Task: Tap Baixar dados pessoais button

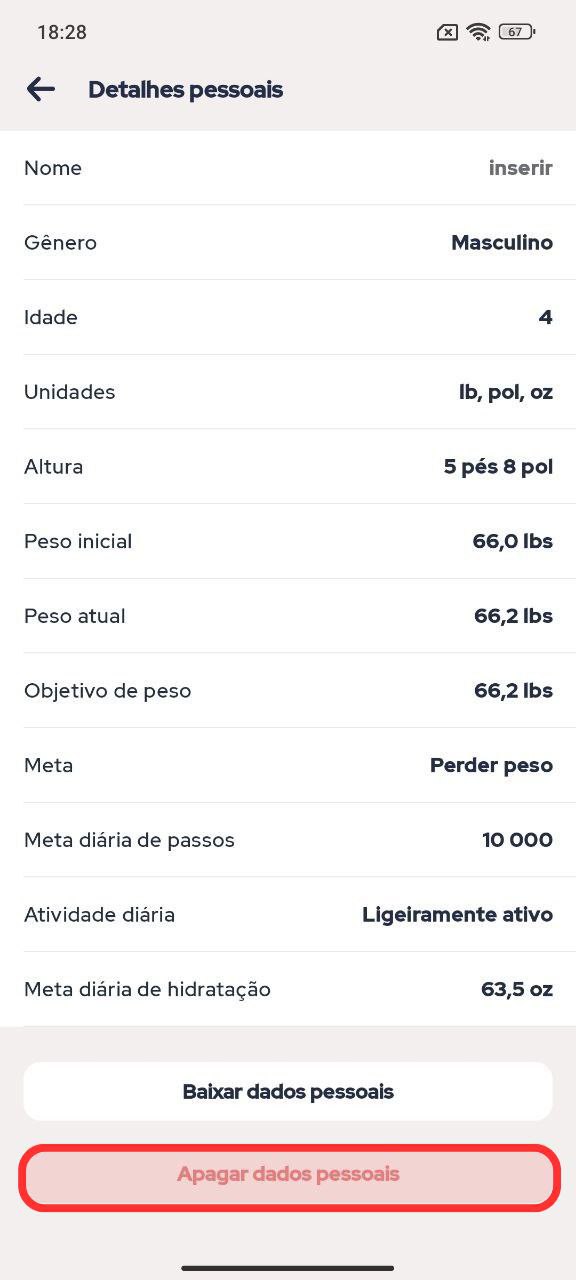Action: coord(288,1091)
